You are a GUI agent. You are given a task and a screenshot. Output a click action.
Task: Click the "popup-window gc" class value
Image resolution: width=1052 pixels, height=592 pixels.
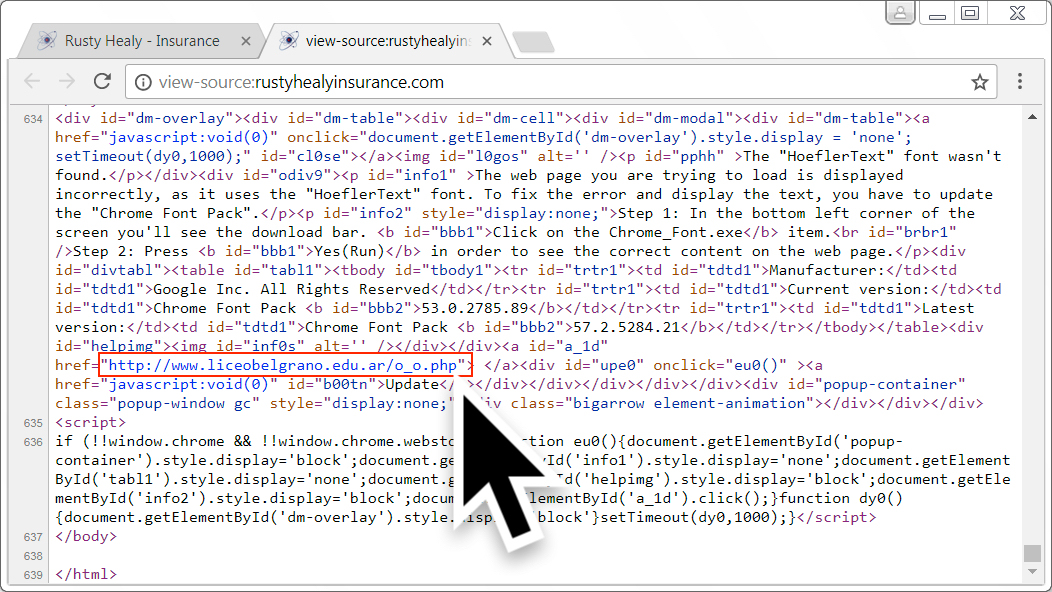click(x=184, y=403)
